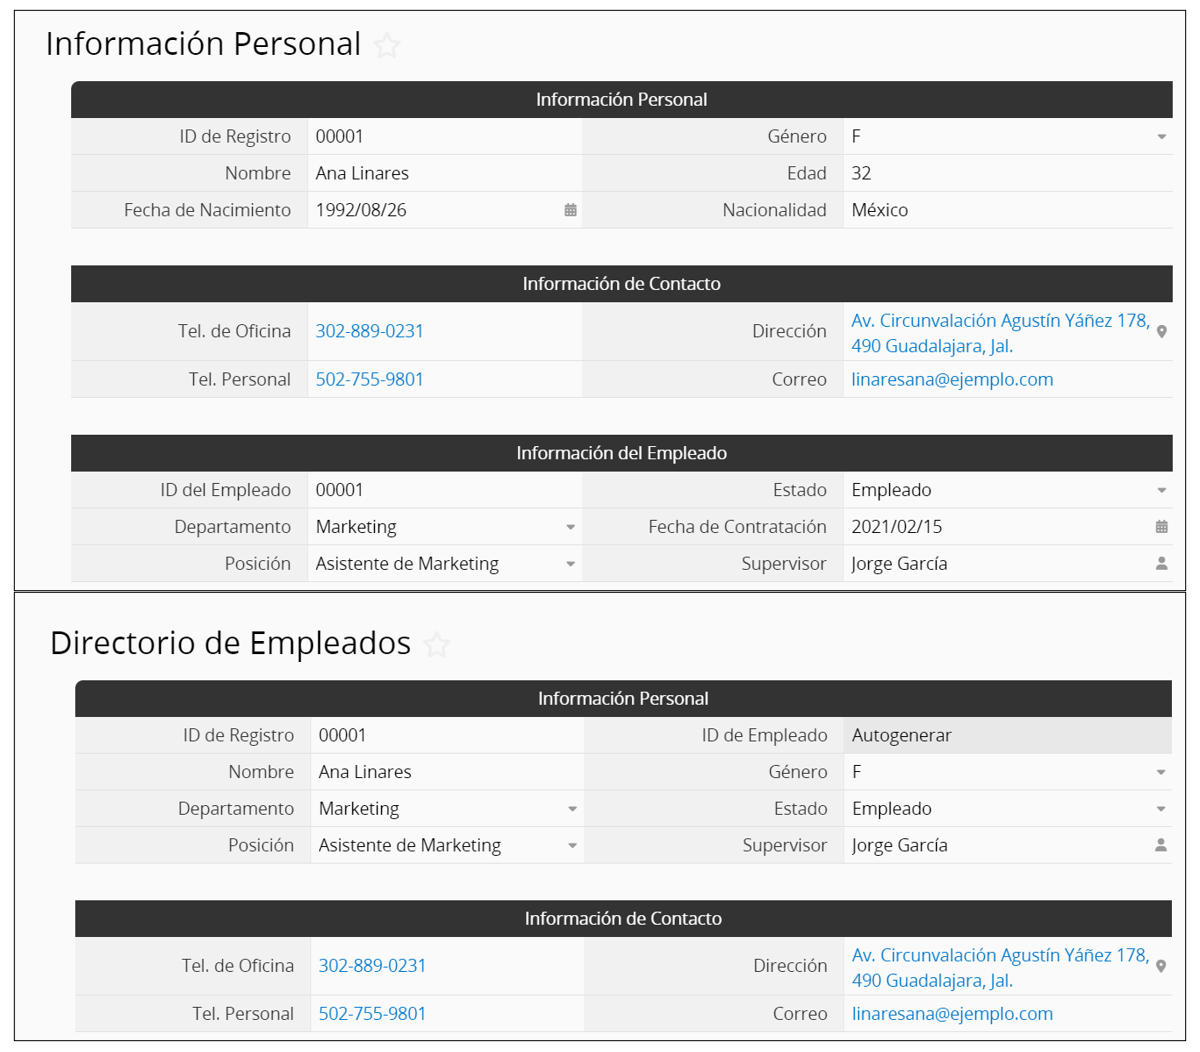Expand Departamento dropdown in Información del Empleado
This screenshot has width=1200, height=1052.
(x=570, y=527)
